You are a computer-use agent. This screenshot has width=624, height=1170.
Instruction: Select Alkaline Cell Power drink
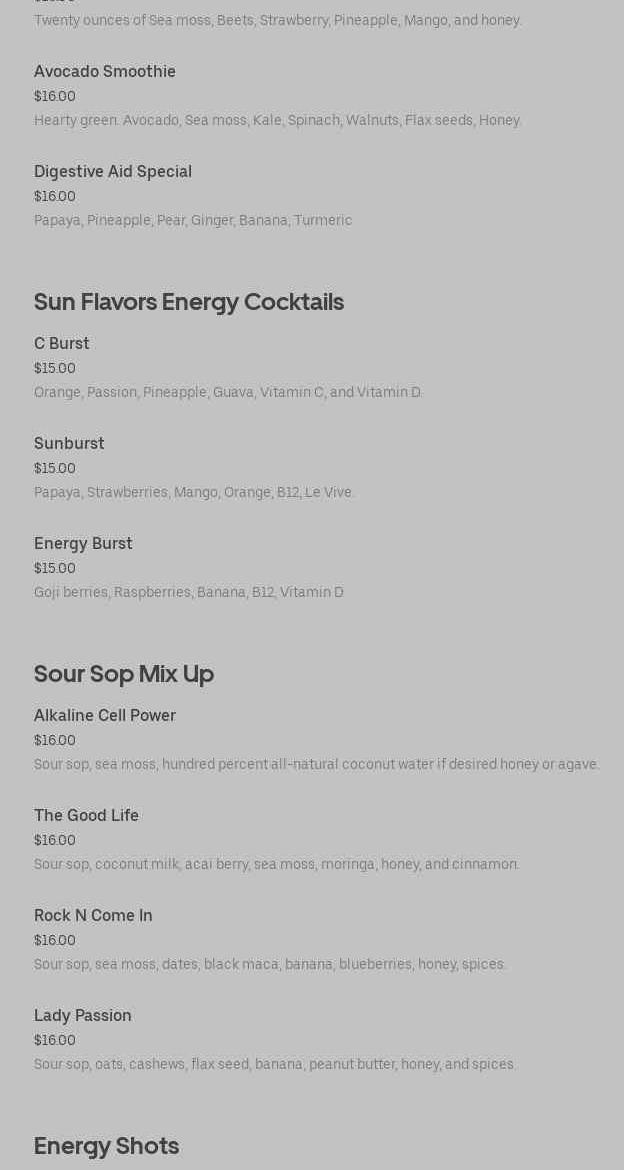105,715
